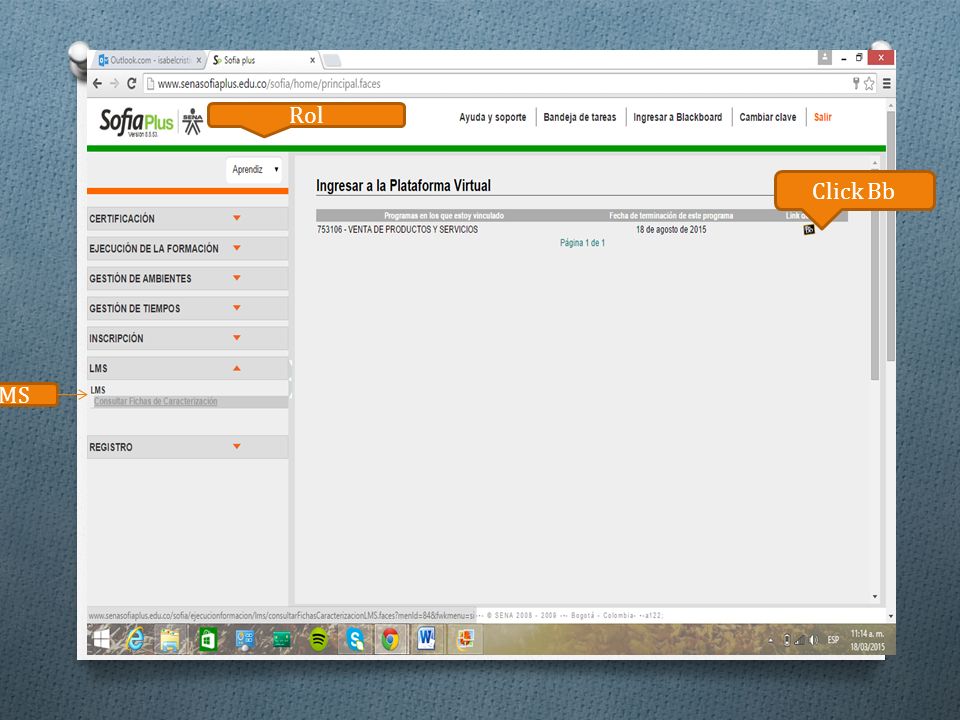Go back with the browser back arrow

pos(97,83)
